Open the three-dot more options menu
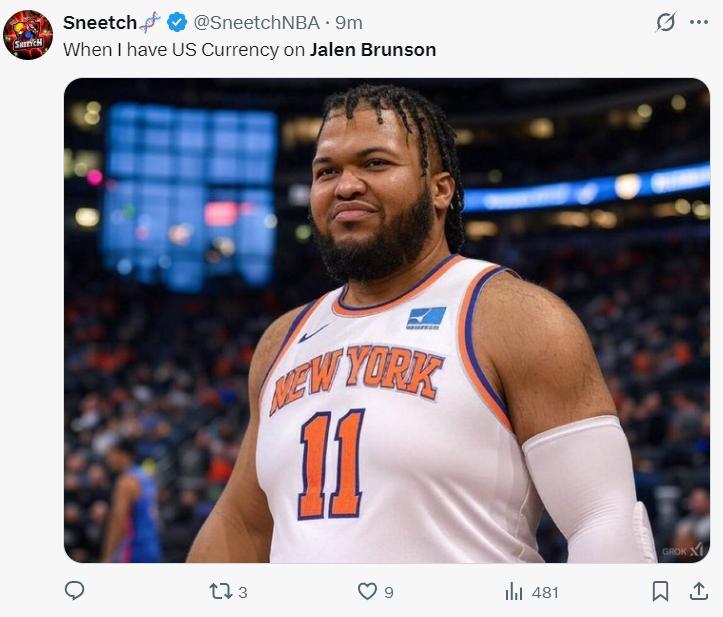 (699, 22)
